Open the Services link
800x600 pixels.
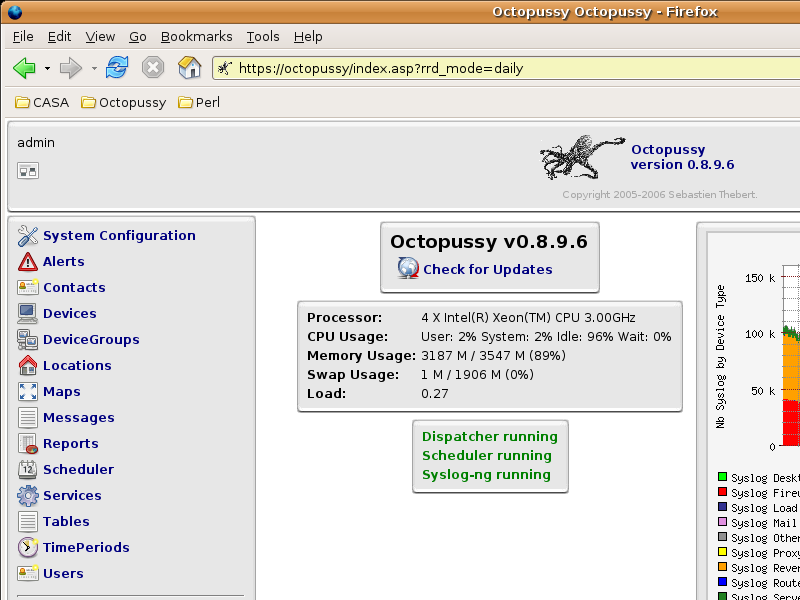pyautogui.click(x=72, y=495)
